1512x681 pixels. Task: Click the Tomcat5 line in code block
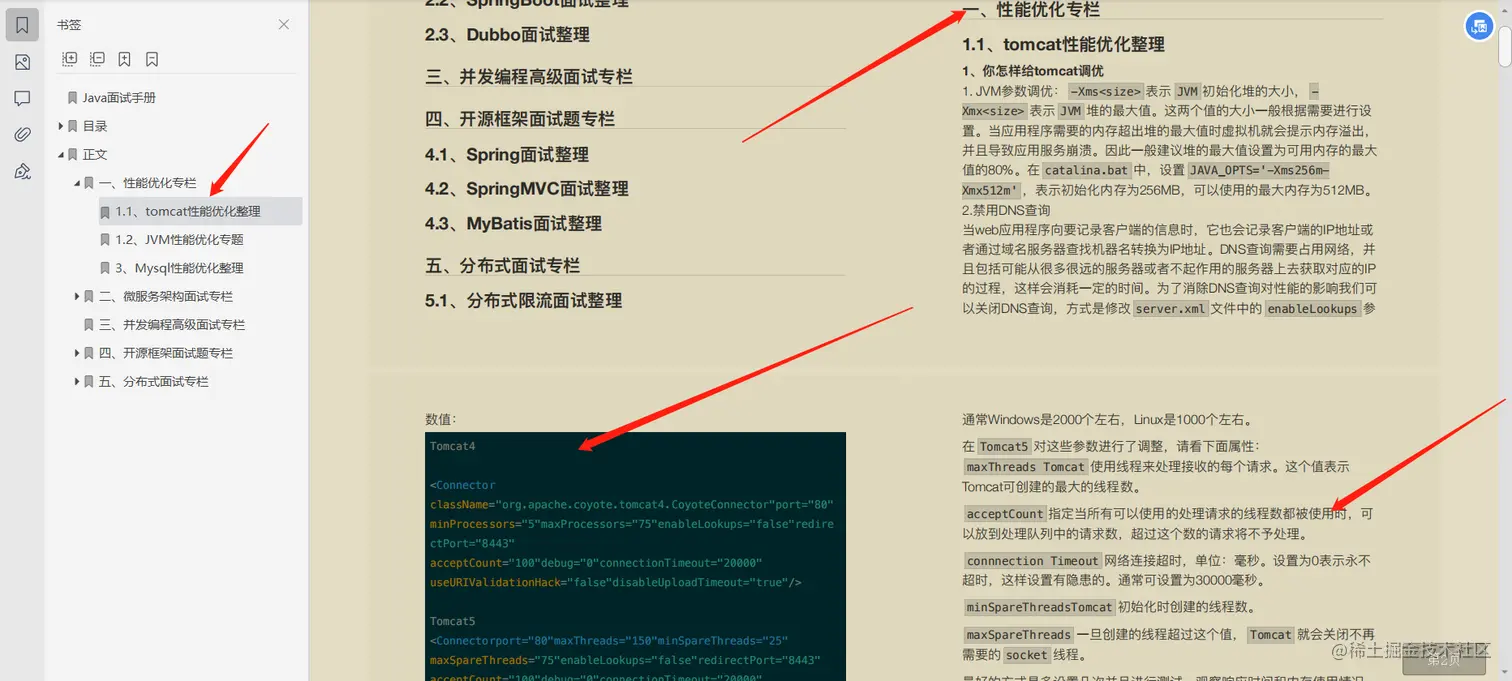tap(453, 621)
